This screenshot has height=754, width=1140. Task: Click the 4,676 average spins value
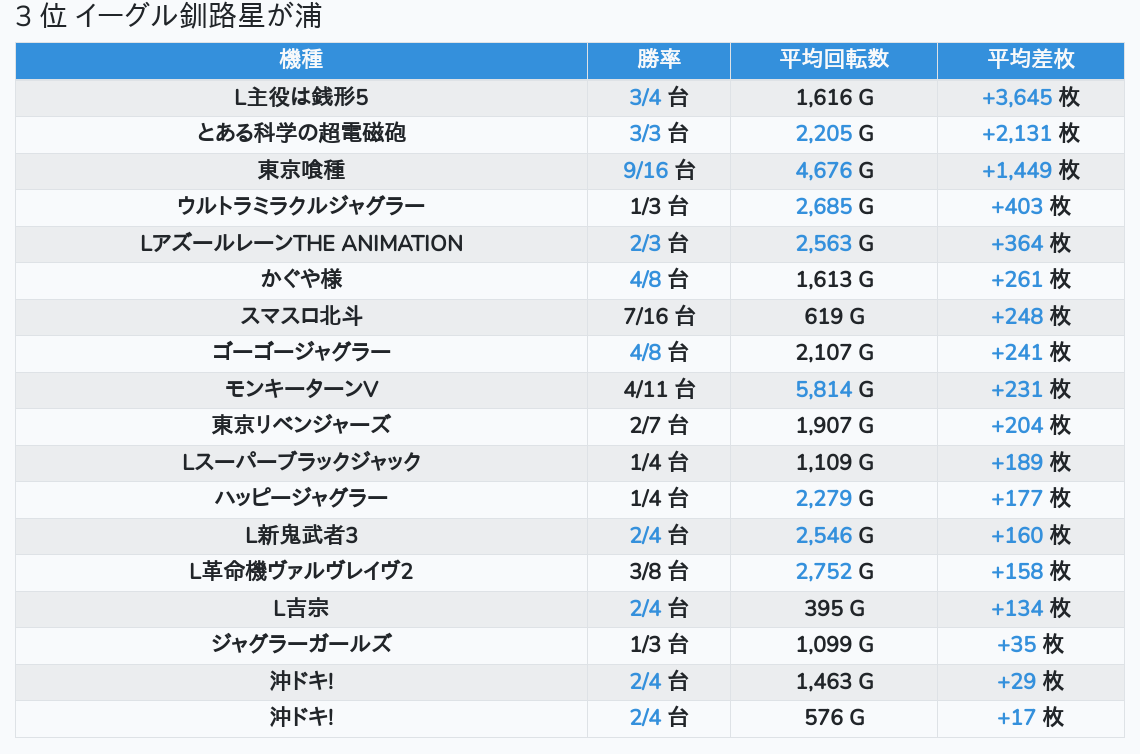824,170
